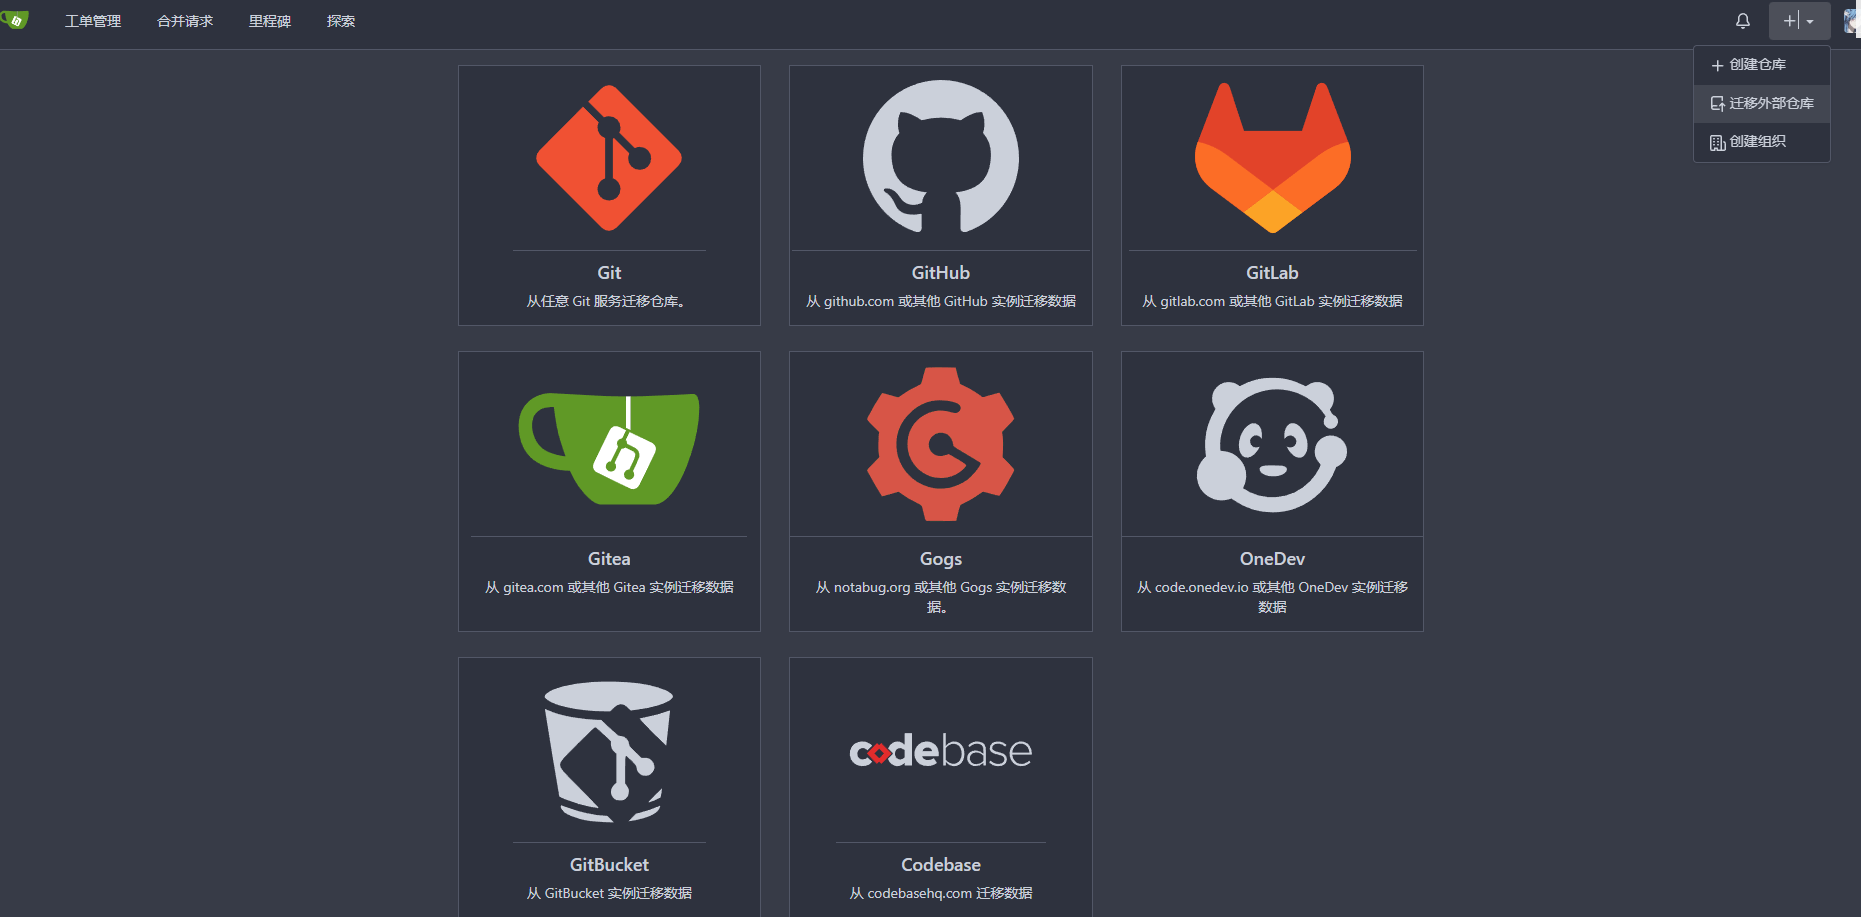
Task: Go to the 探索 page
Action: 340,21
